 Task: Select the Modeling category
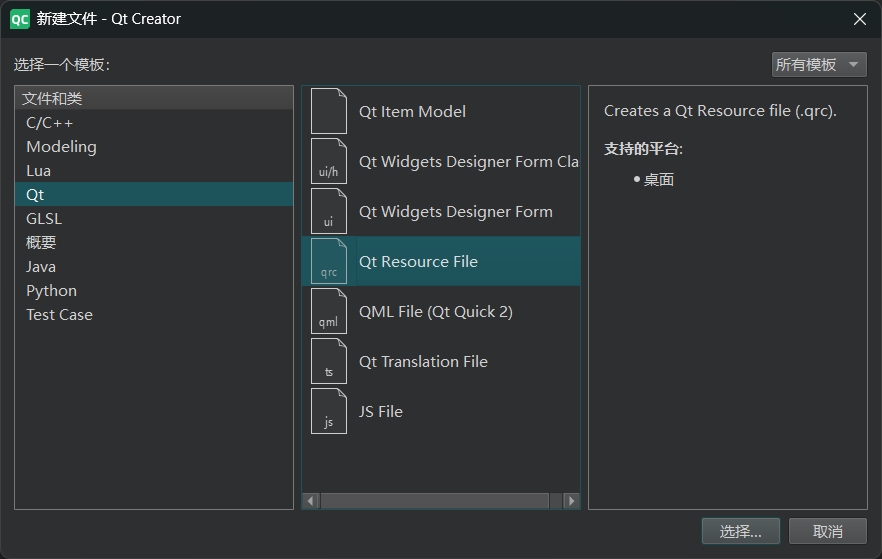pos(154,147)
